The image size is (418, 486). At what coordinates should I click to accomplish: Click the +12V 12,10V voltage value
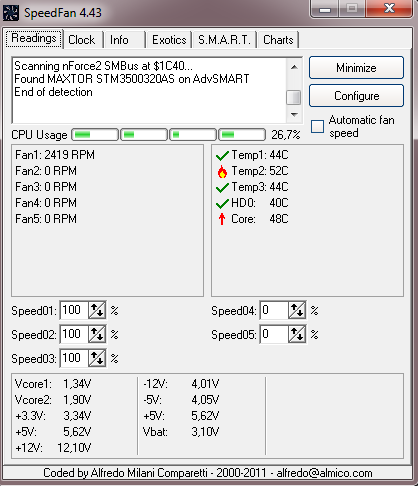[74, 448]
